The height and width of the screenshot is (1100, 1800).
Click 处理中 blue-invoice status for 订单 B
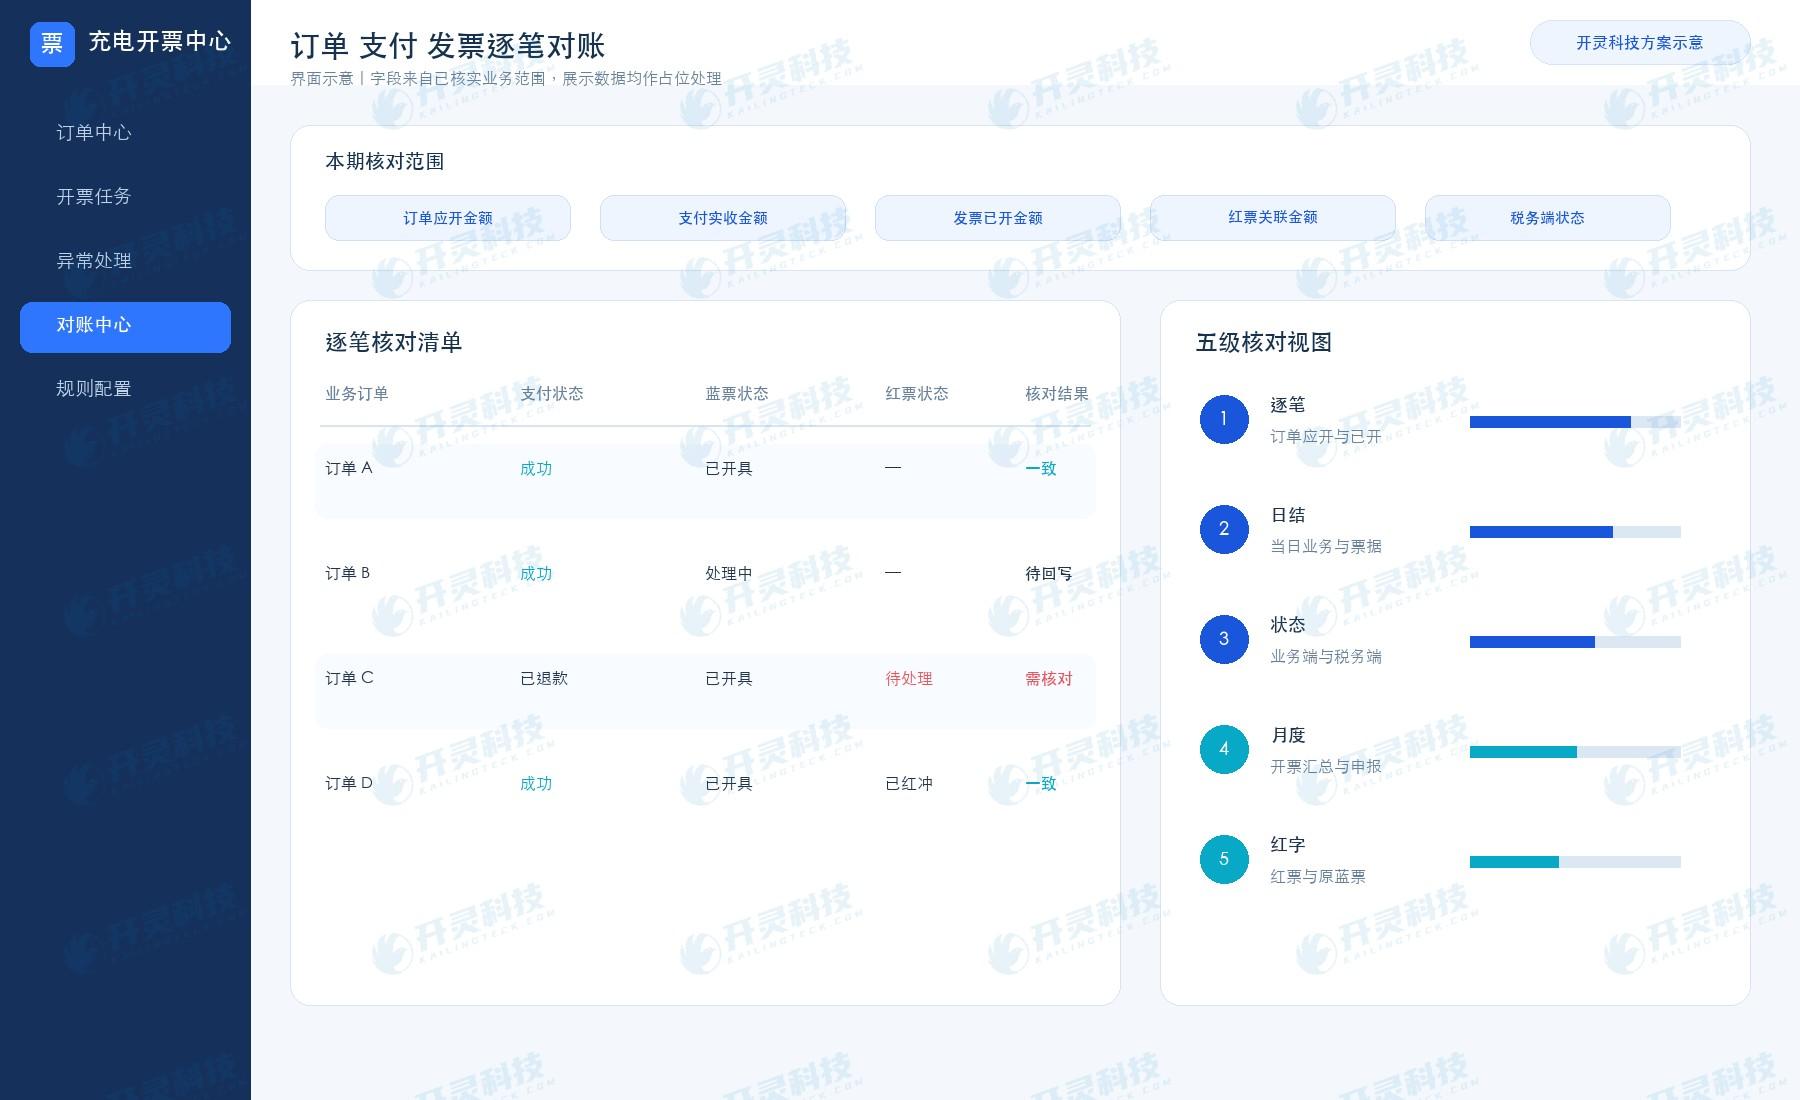(x=729, y=574)
